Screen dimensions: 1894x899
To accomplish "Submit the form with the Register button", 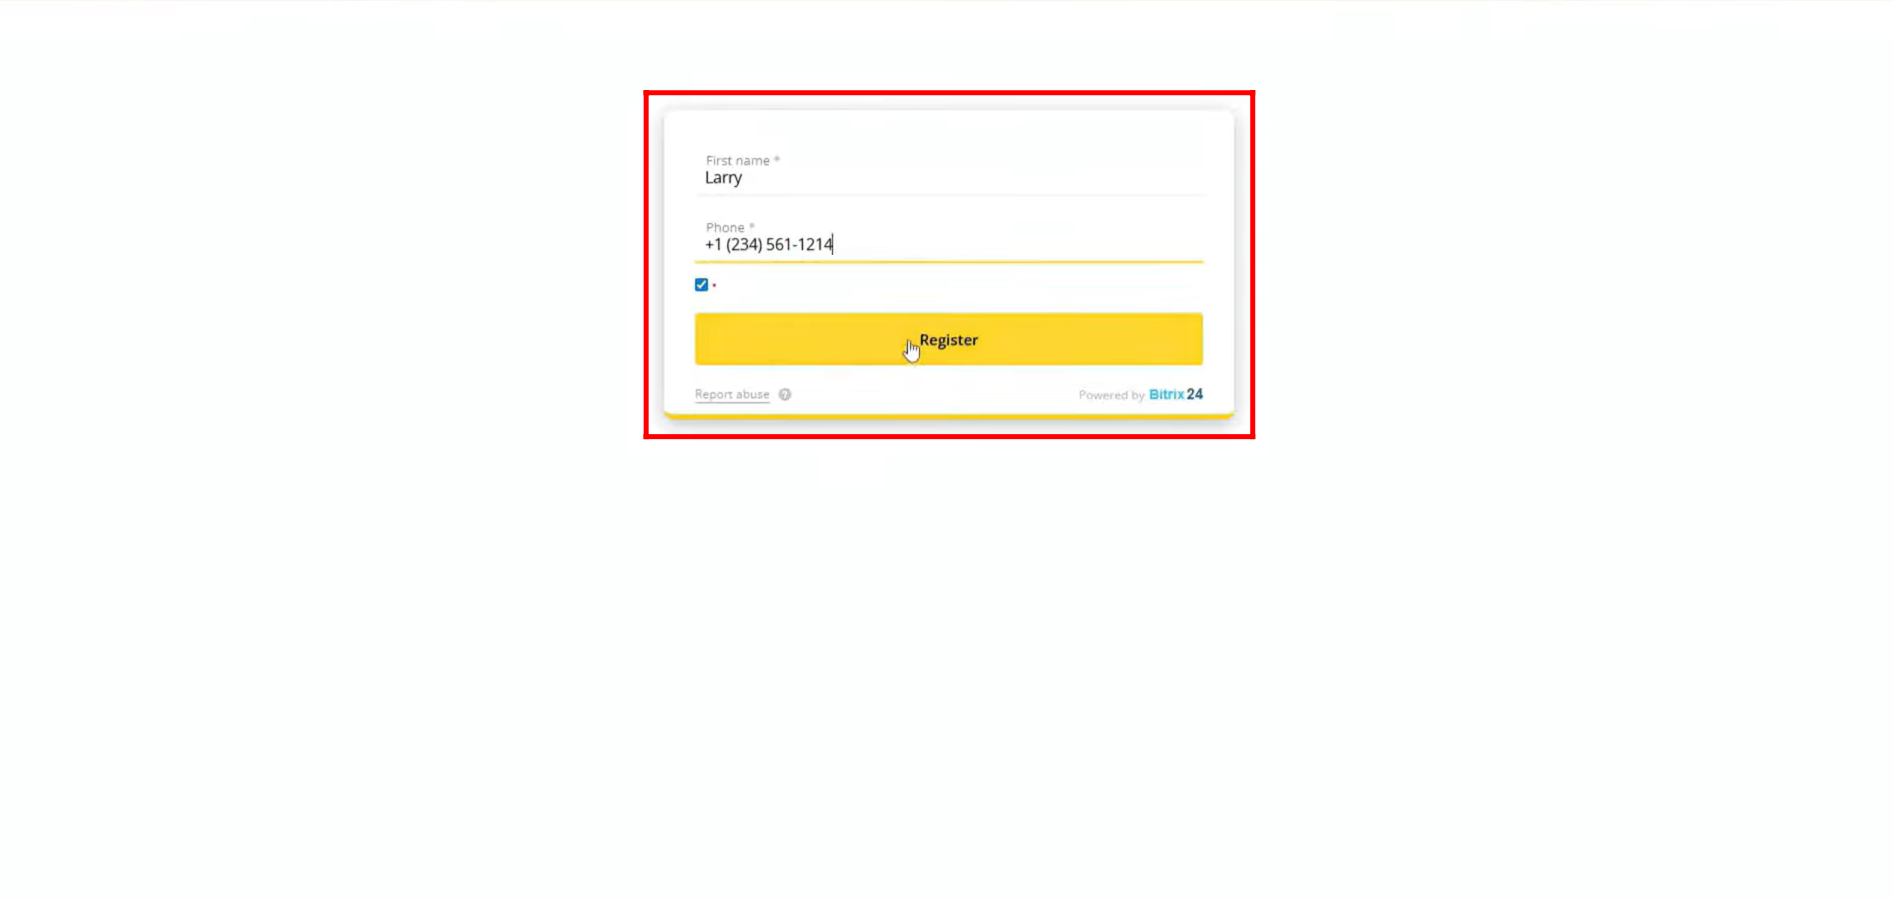I will [x=948, y=339].
